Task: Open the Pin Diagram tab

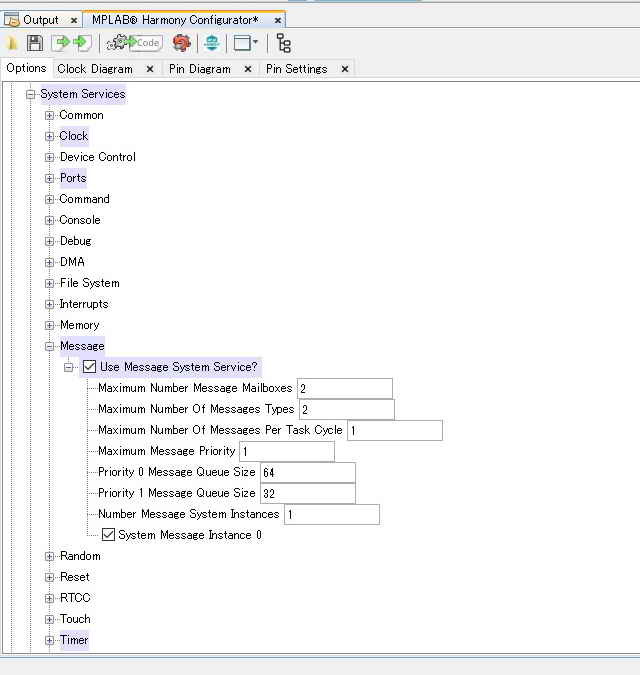Action: click(x=200, y=69)
